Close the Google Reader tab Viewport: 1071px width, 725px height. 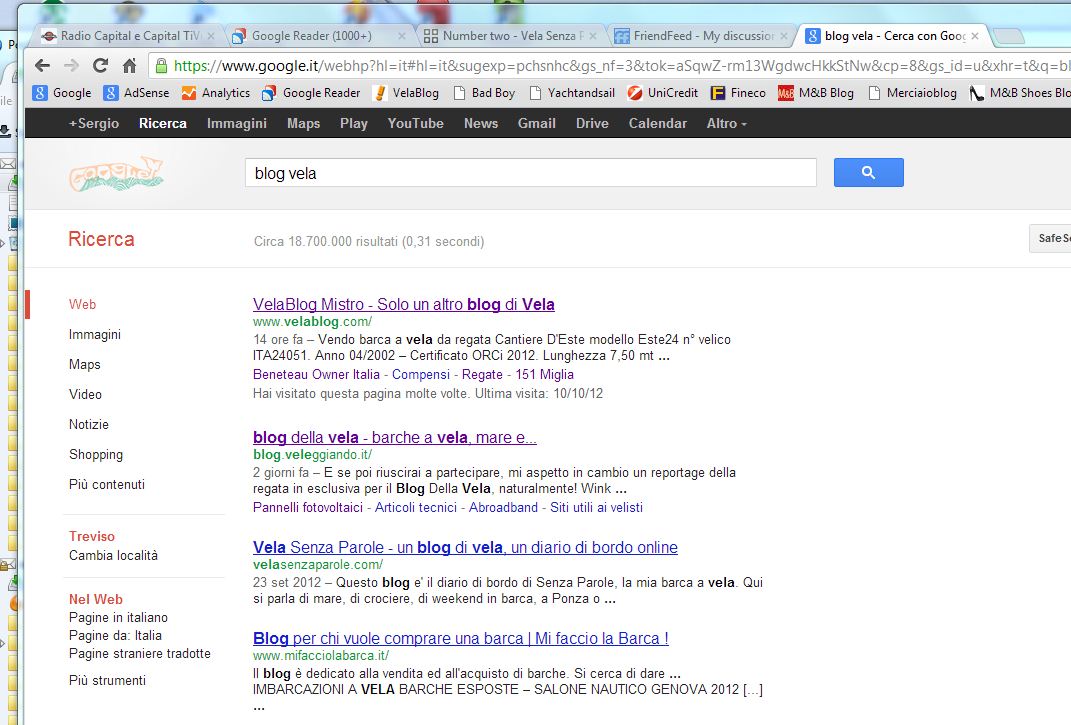click(x=402, y=36)
